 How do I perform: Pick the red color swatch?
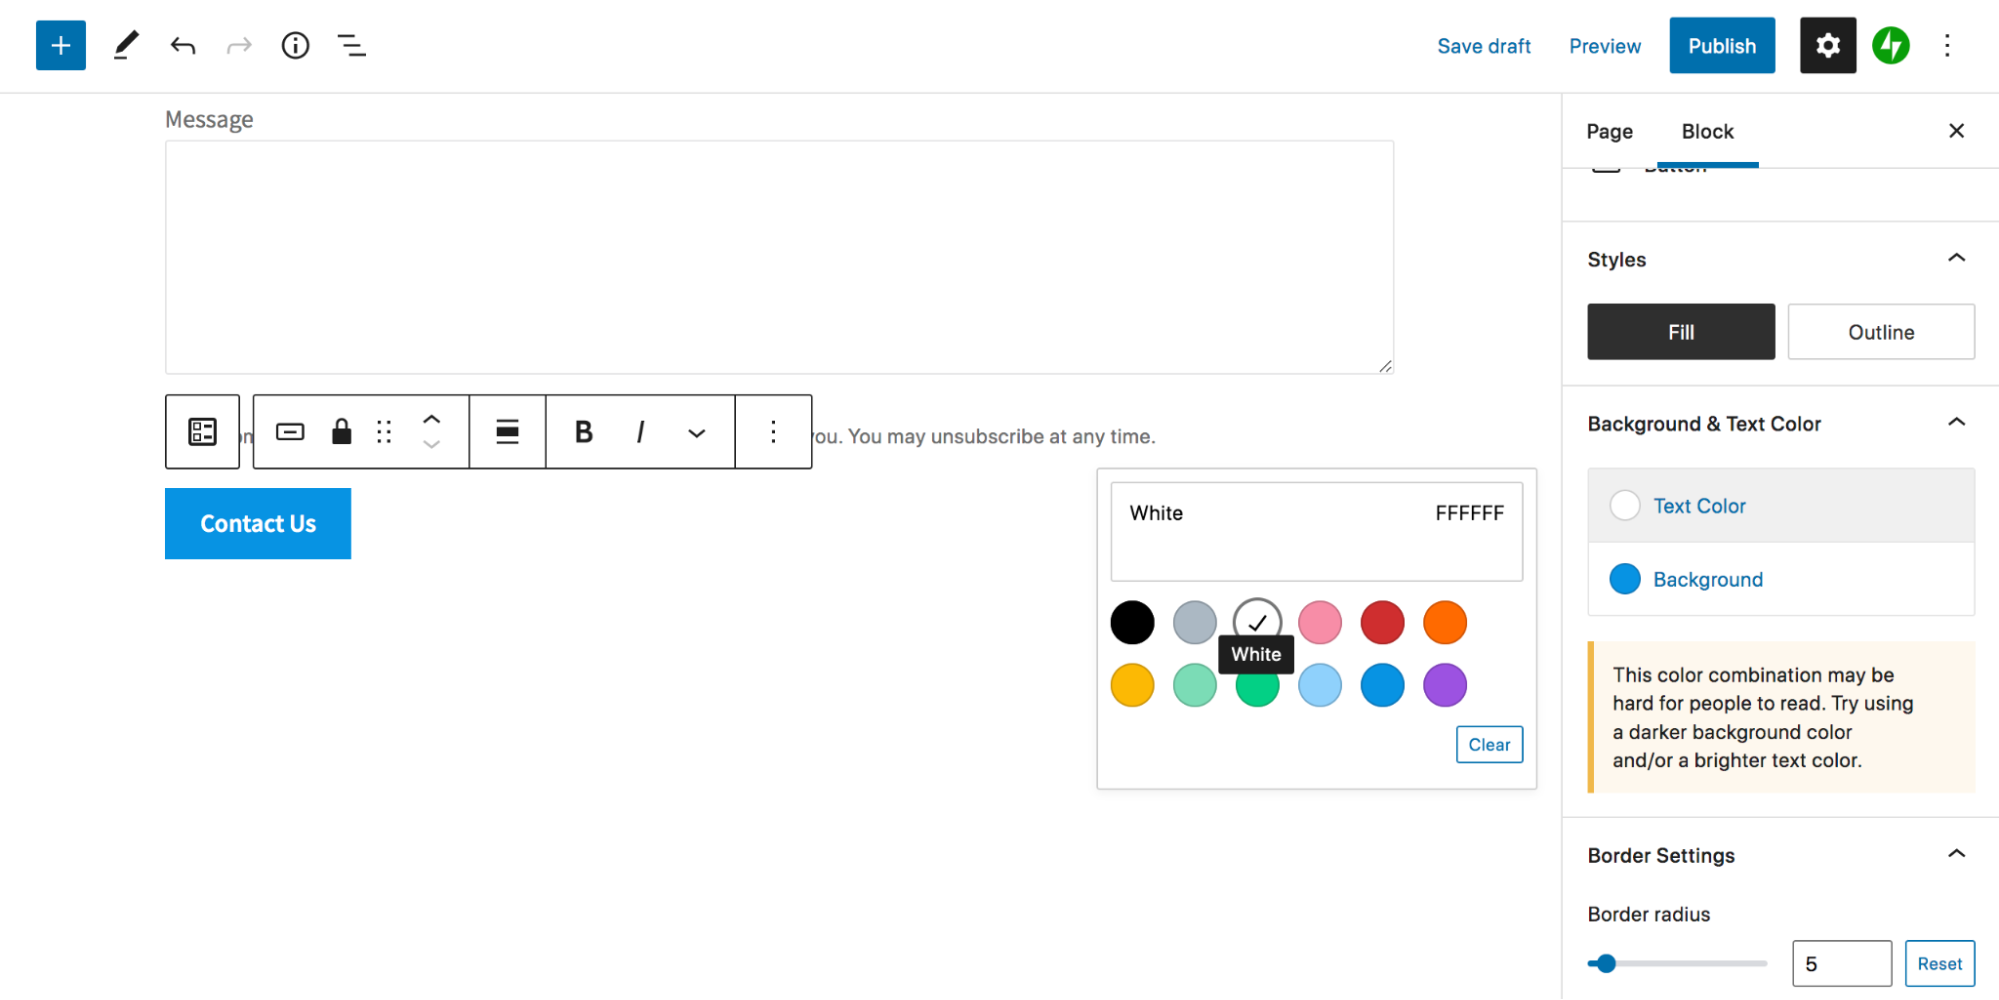pyautogui.click(x=1383, y=622)
